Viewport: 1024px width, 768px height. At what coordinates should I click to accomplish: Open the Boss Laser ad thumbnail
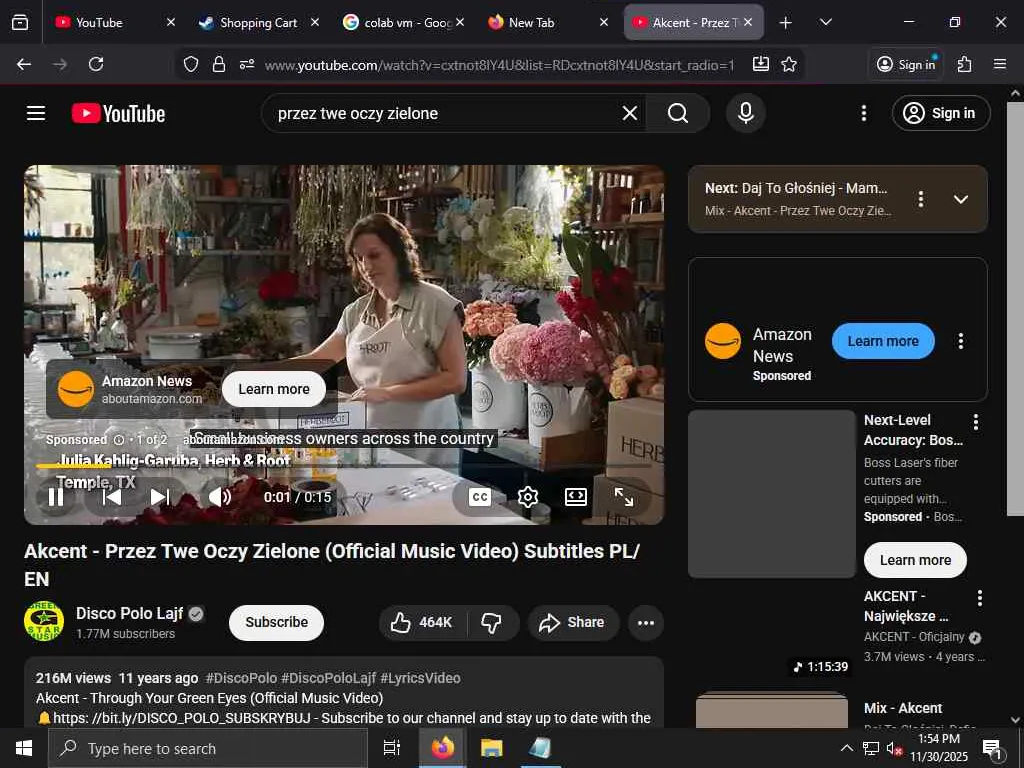point(772,494)
